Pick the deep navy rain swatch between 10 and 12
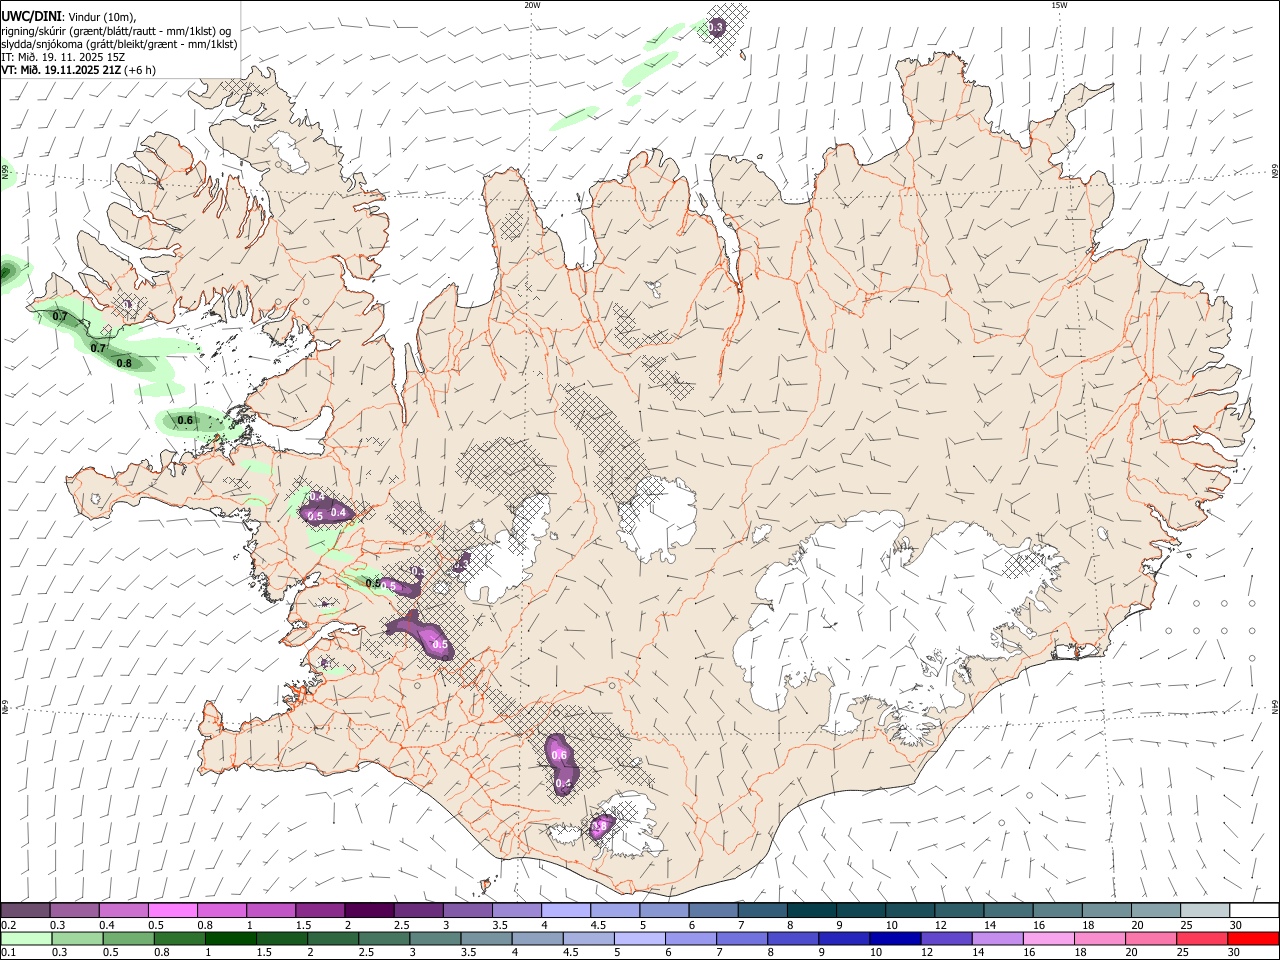Image resolution: width=1280 pixels, height=960 pixels. pyautogui.click(x=896, y=938)
